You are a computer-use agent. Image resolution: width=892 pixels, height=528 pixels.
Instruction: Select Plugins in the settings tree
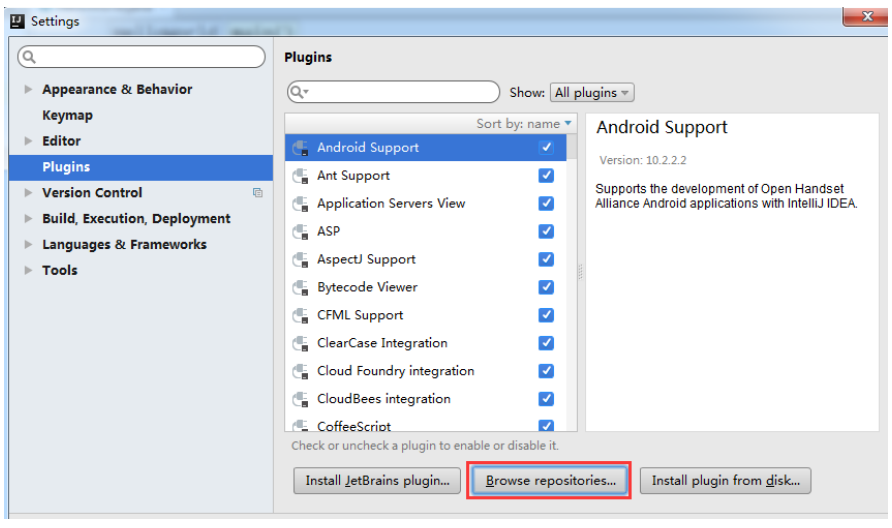[141, 167]
